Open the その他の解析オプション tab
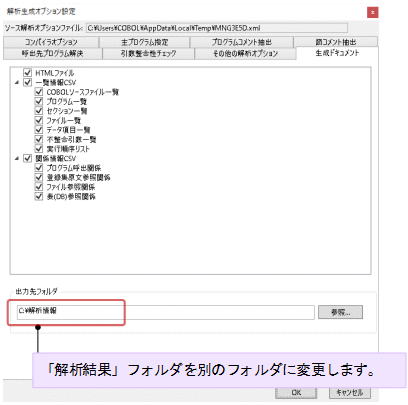This screenshot has width=408, height=405. point(245,53)
